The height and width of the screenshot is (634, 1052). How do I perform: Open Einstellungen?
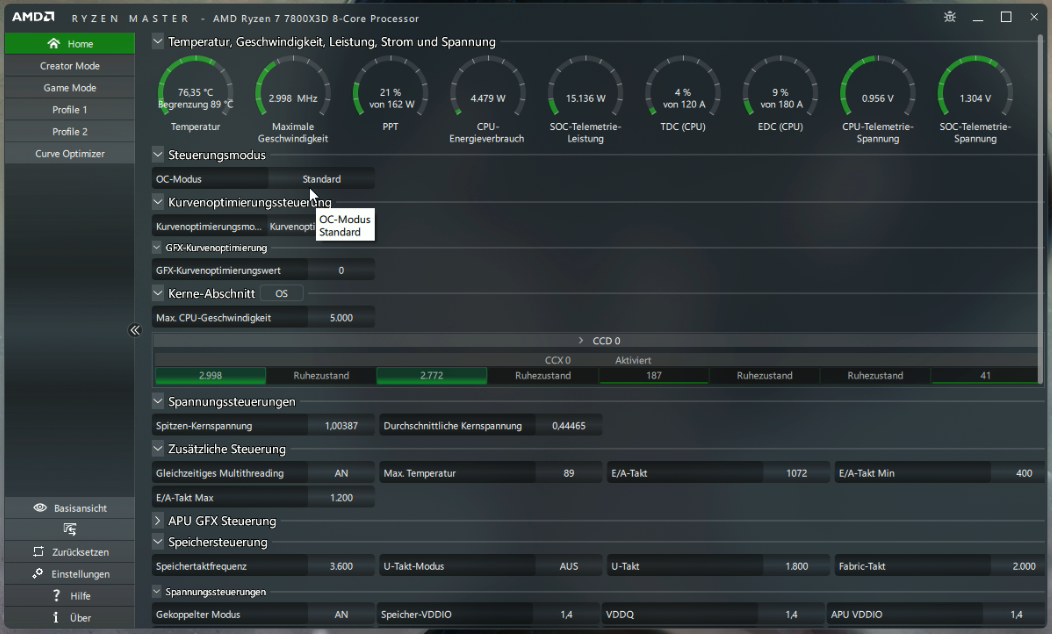pos(70,574)
